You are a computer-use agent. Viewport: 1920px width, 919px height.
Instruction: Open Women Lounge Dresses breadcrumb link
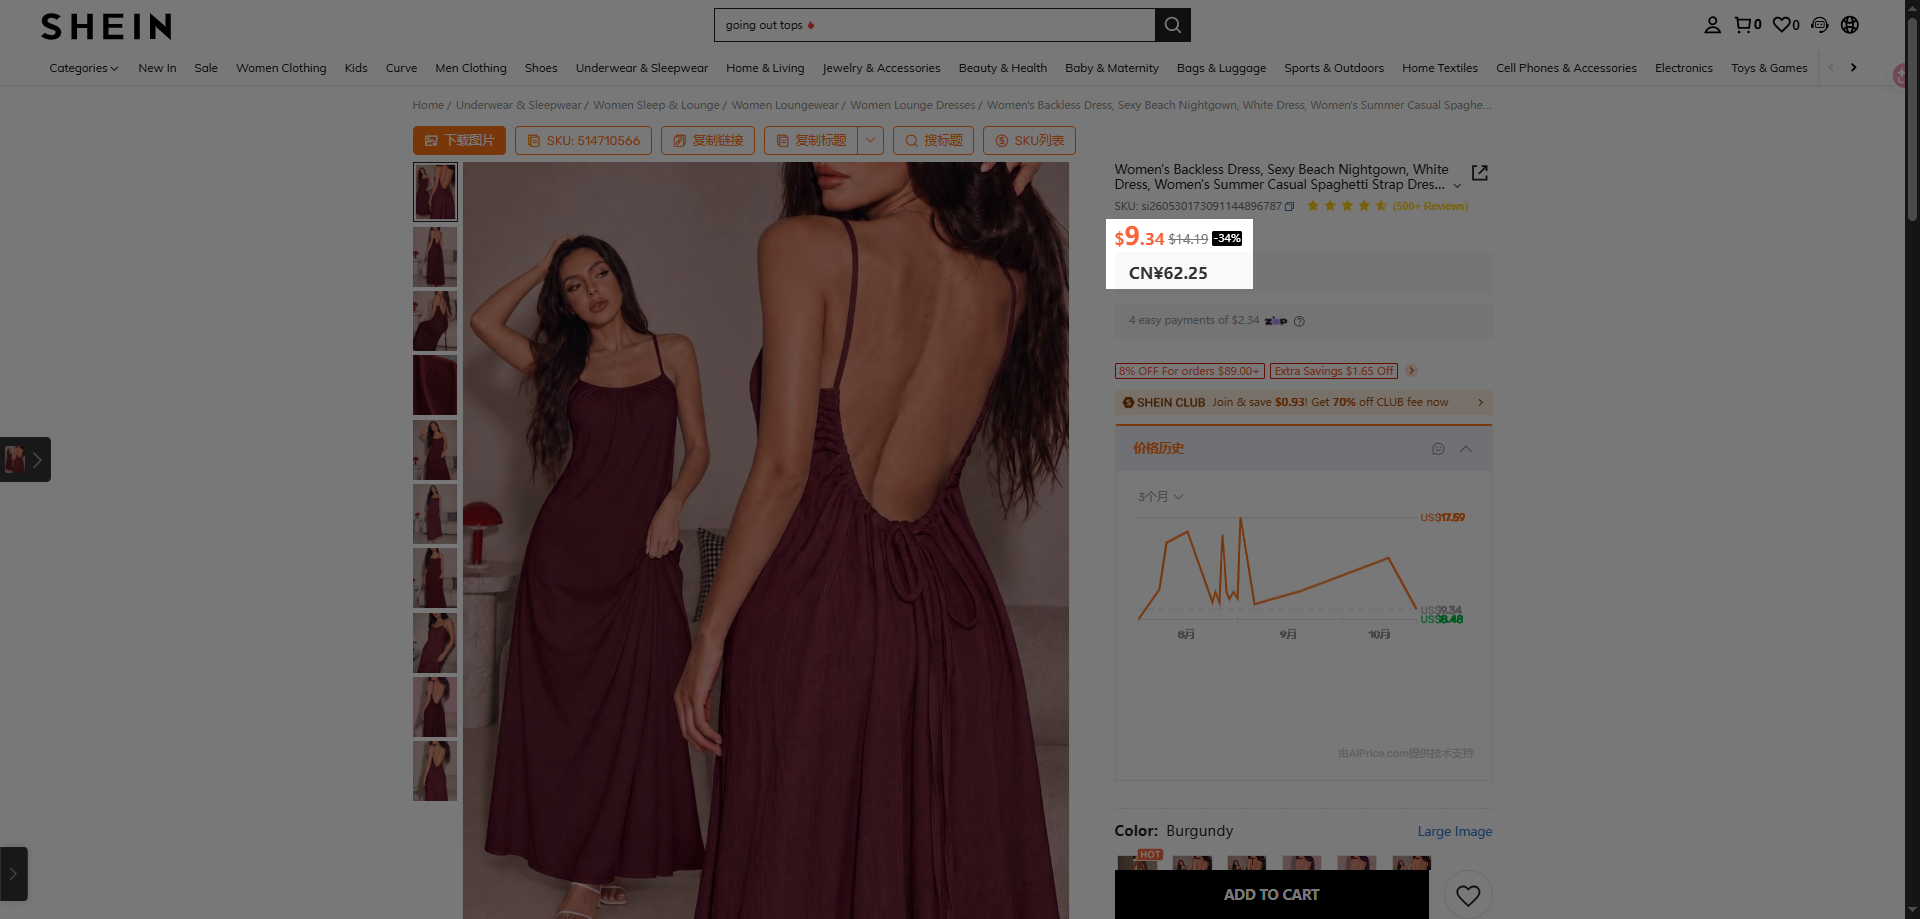912,105
